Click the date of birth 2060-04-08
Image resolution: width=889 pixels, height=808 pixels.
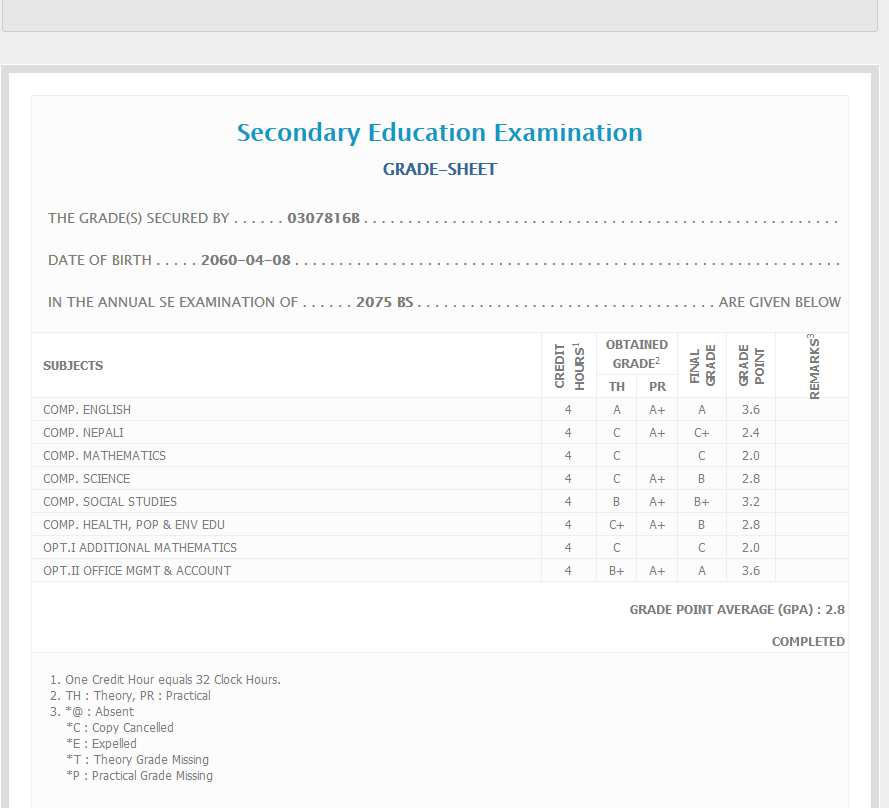[x=246, y=260]
